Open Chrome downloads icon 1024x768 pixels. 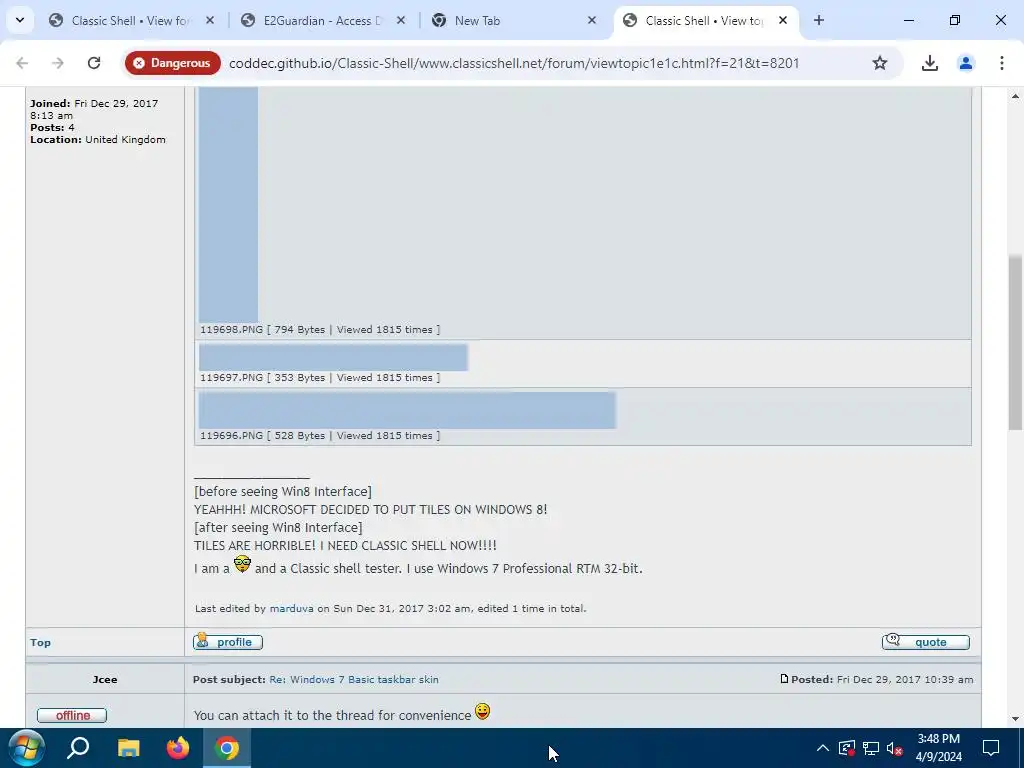click(x=929, y=63)
